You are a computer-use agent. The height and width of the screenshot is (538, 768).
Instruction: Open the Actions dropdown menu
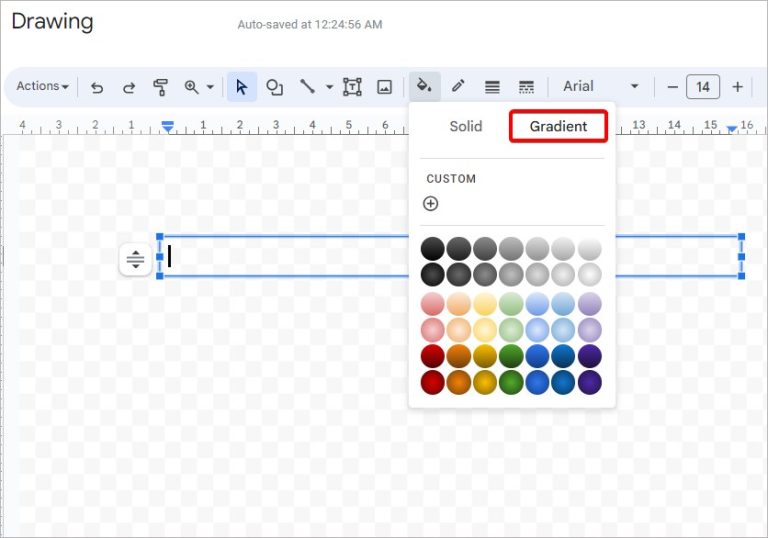tap(42, 86)
